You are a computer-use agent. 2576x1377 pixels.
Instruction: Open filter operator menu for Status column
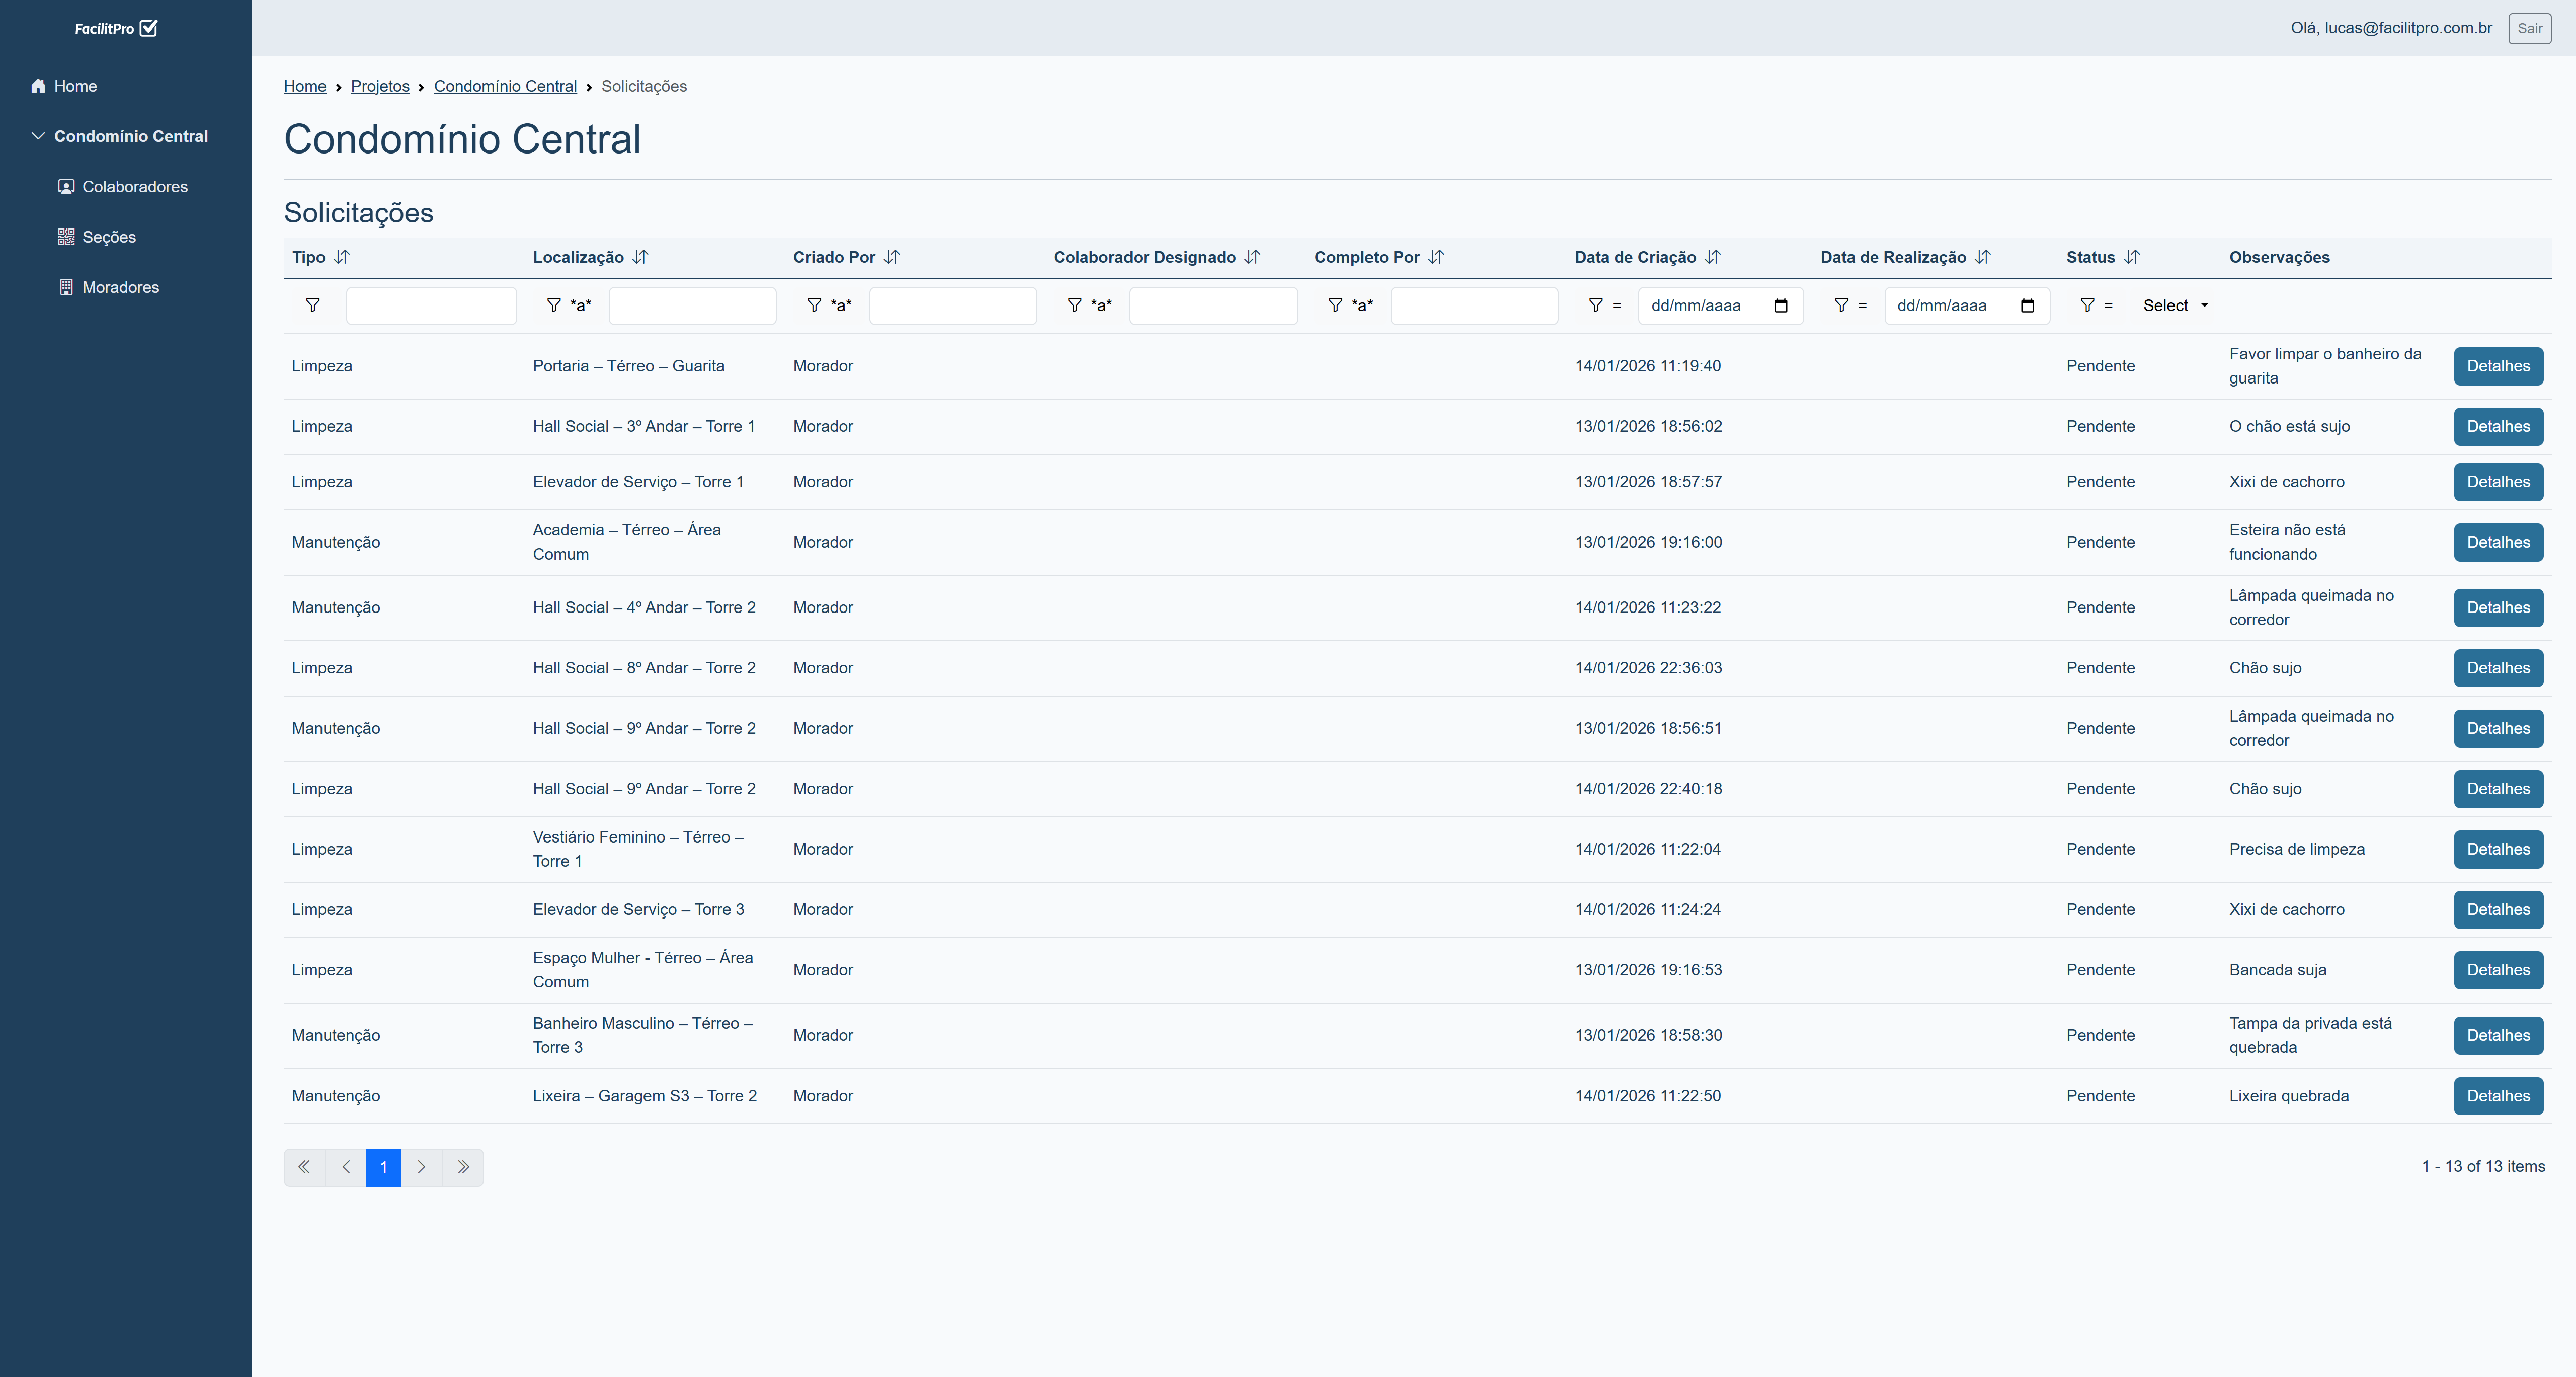2096,305
